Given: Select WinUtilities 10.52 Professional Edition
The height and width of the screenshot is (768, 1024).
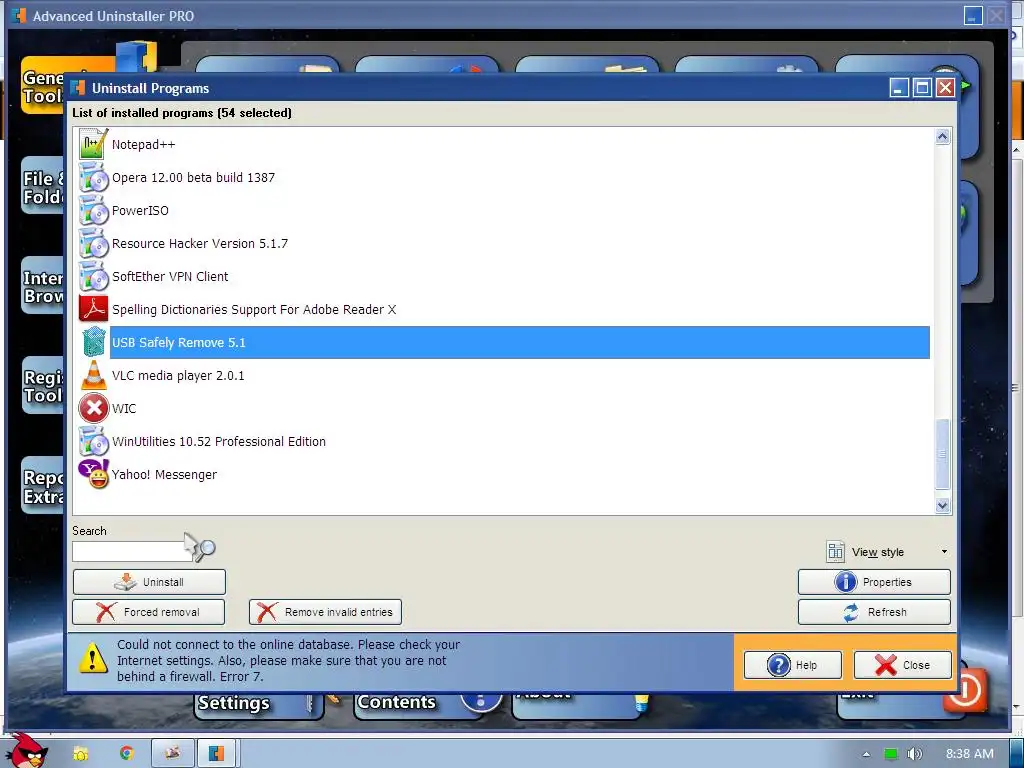Looking at the screenshot, I should click(x=219, y=441).
